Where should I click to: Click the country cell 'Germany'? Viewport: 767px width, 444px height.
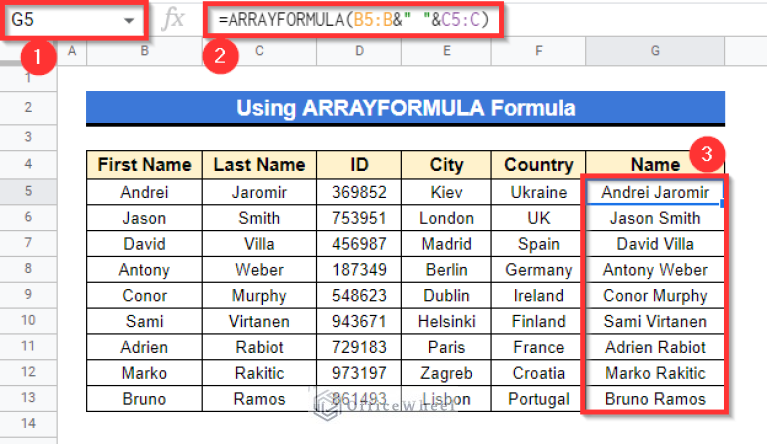[538, 270]
